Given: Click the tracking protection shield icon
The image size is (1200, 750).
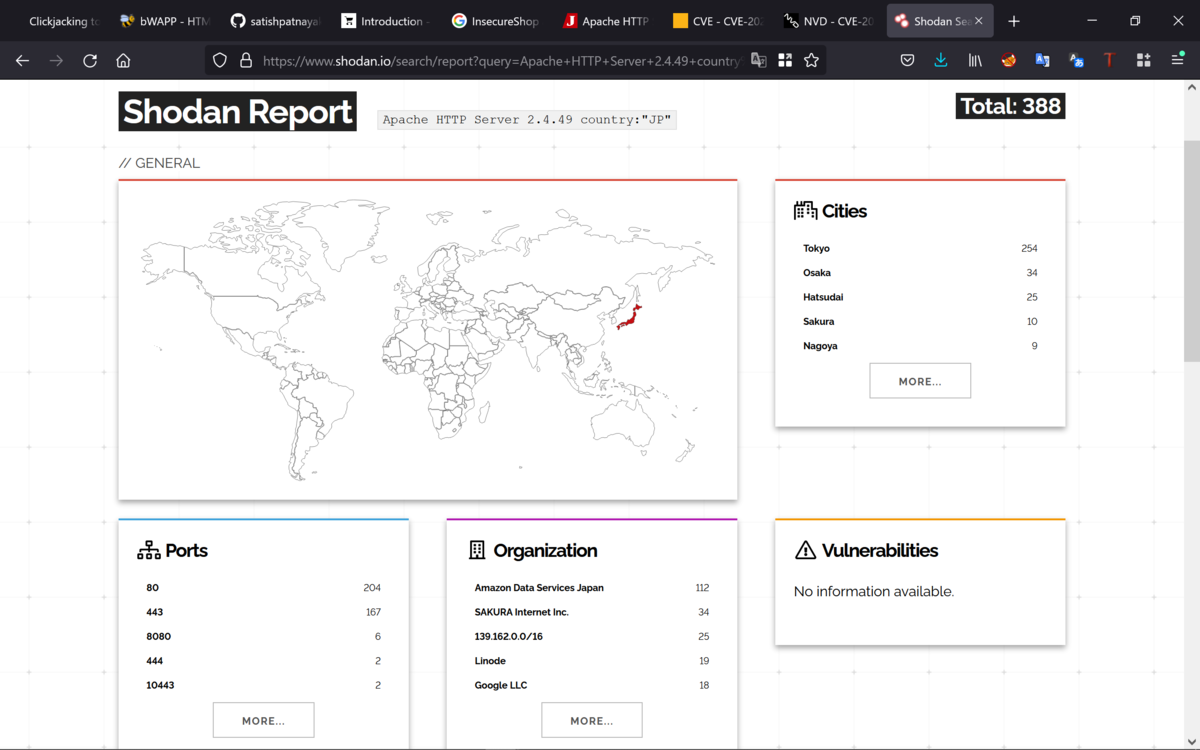Looking at the screenshot, I should tap(220, 61).
